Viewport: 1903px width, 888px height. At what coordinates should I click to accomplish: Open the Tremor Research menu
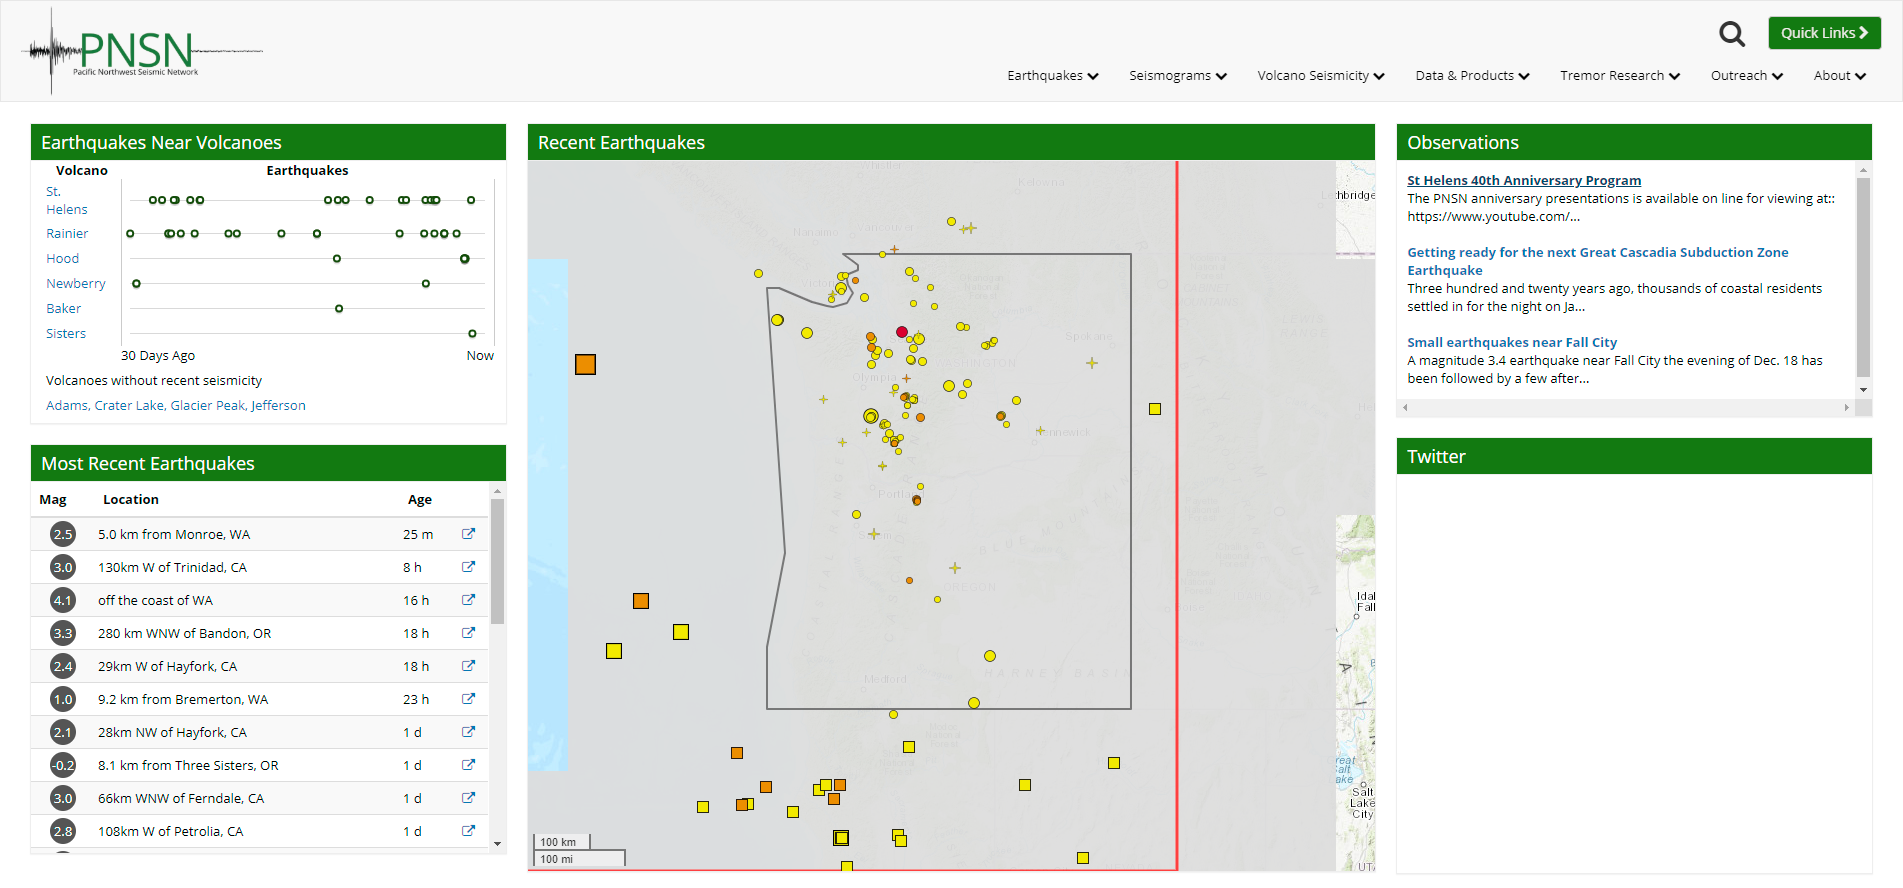point(1619,76)
